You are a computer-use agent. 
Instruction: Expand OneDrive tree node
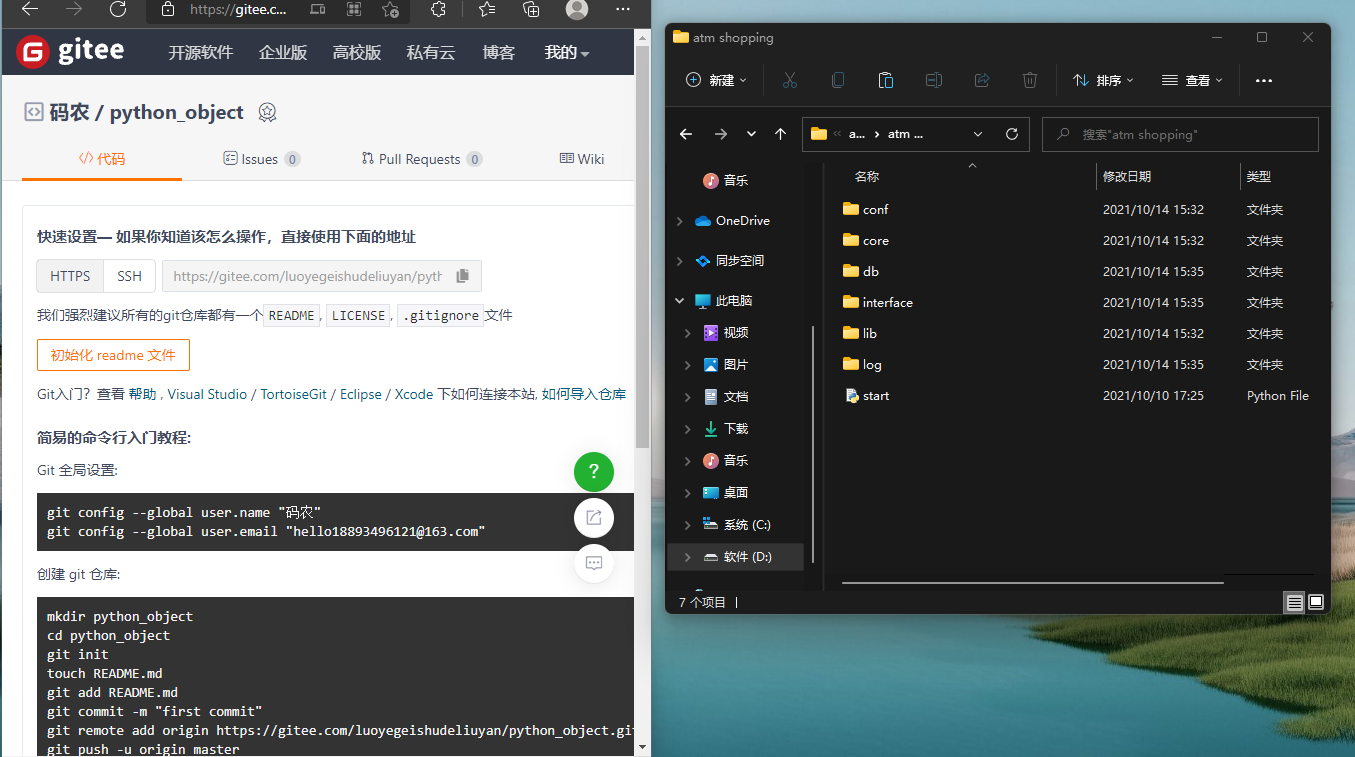[680, 221]
